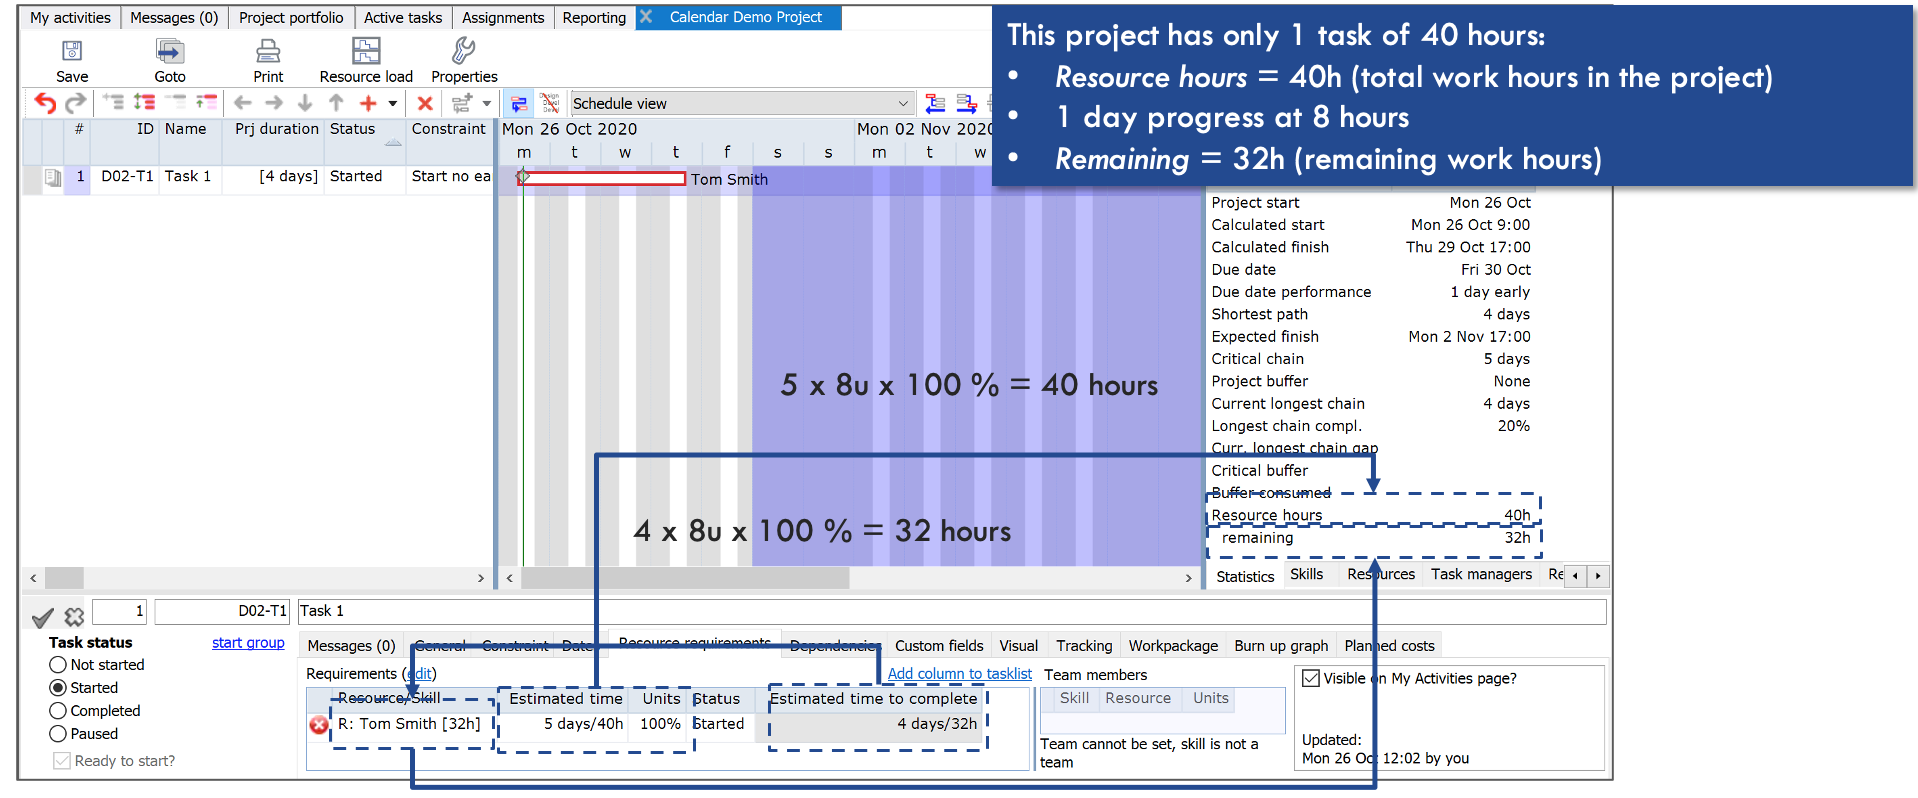Image resolution: width=1918 pixels, height=798 pixels.
Task: Click the start group link
Action: coord(248,643)
